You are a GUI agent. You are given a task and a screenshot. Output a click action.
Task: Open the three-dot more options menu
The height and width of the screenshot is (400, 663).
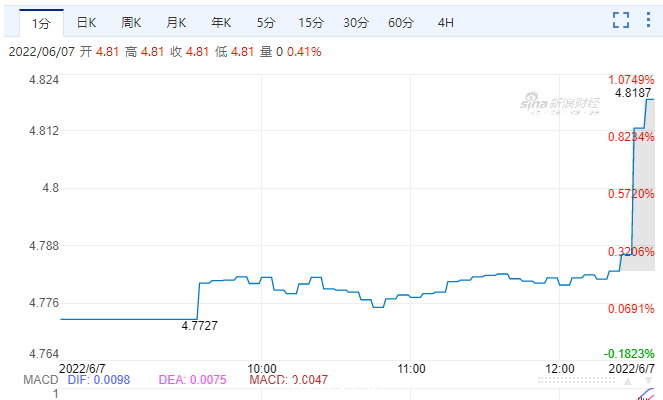(x=648, y=20)
